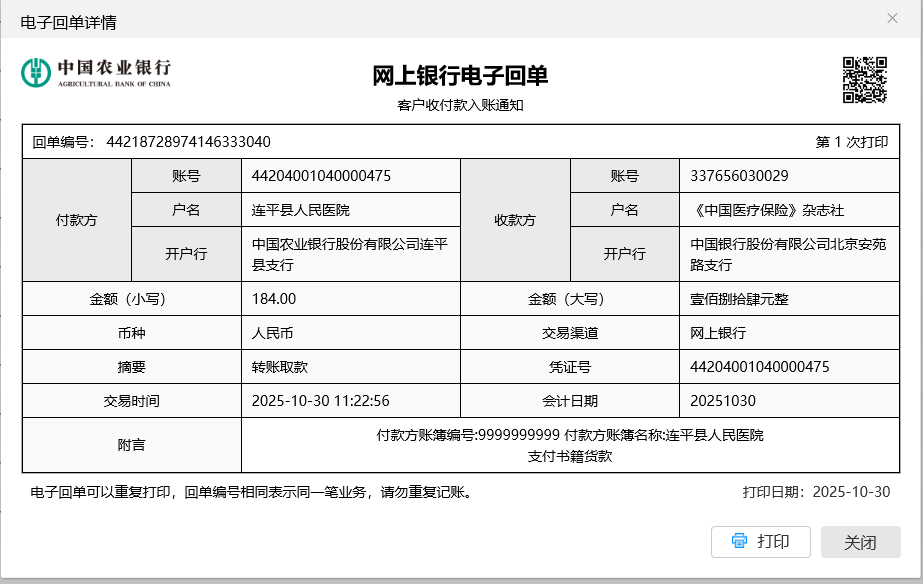This screenshot has width=923, height=584.
Task: Click the 关闭 button
Action: point(860,542)
